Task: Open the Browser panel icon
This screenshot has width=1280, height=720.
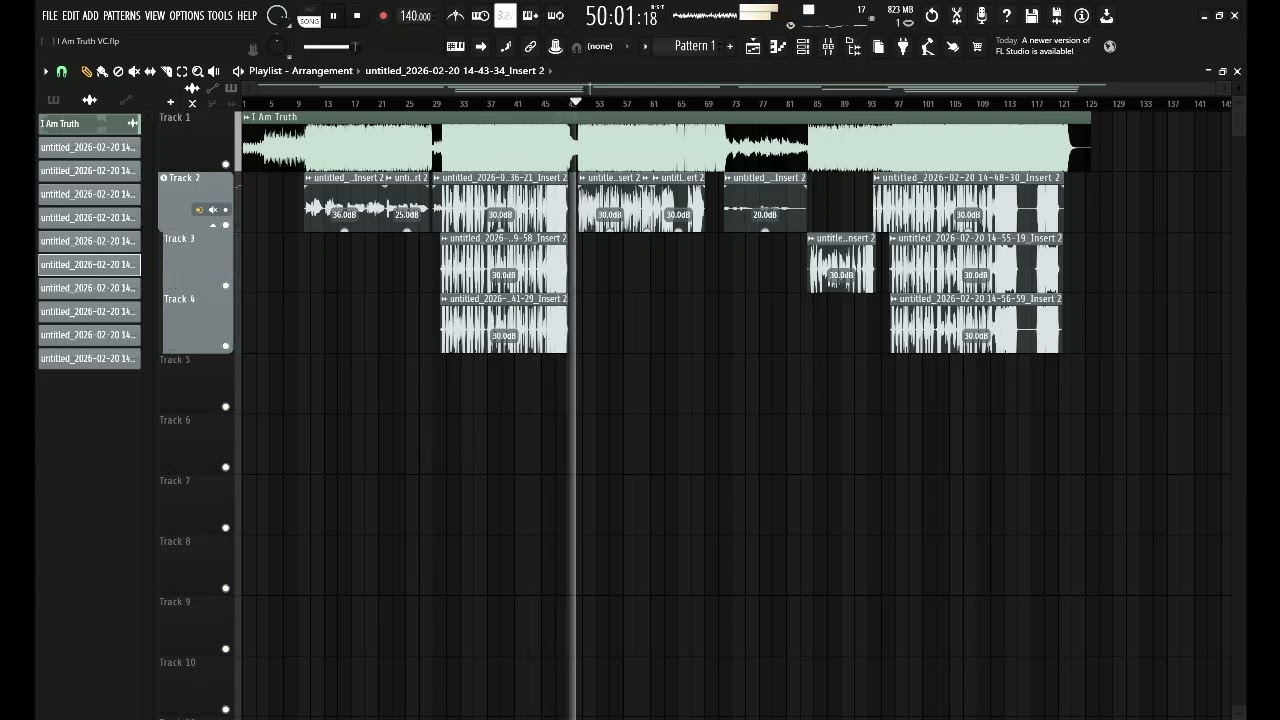Action: 853,47
